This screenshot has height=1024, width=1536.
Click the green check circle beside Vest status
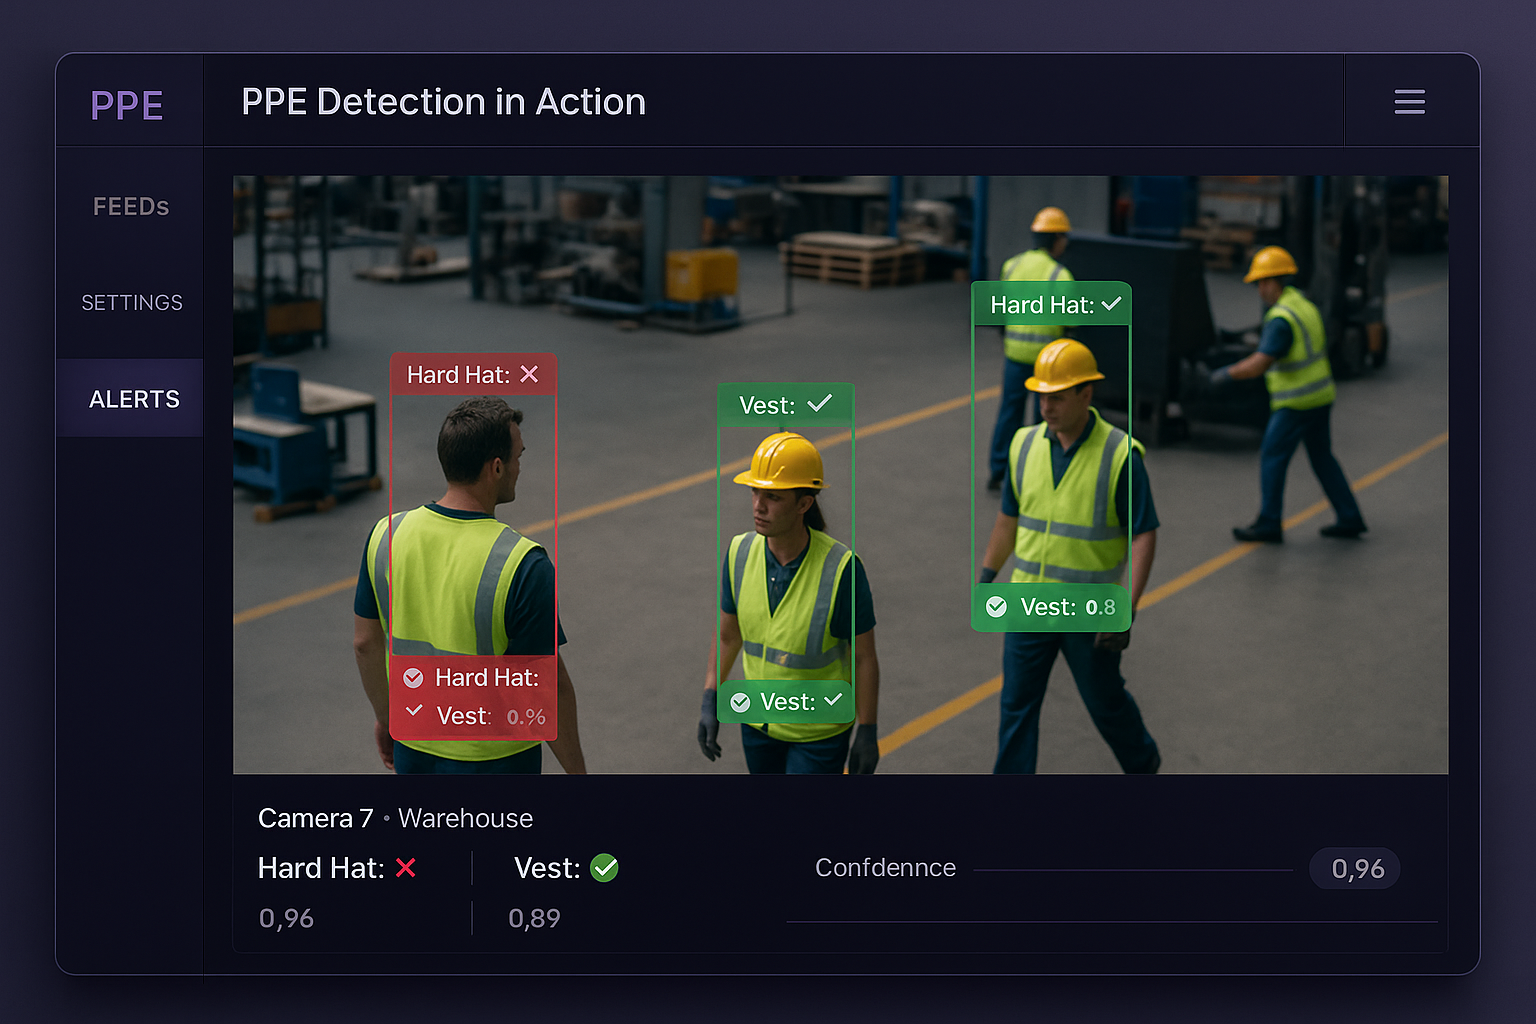click(x=604, y=868)
